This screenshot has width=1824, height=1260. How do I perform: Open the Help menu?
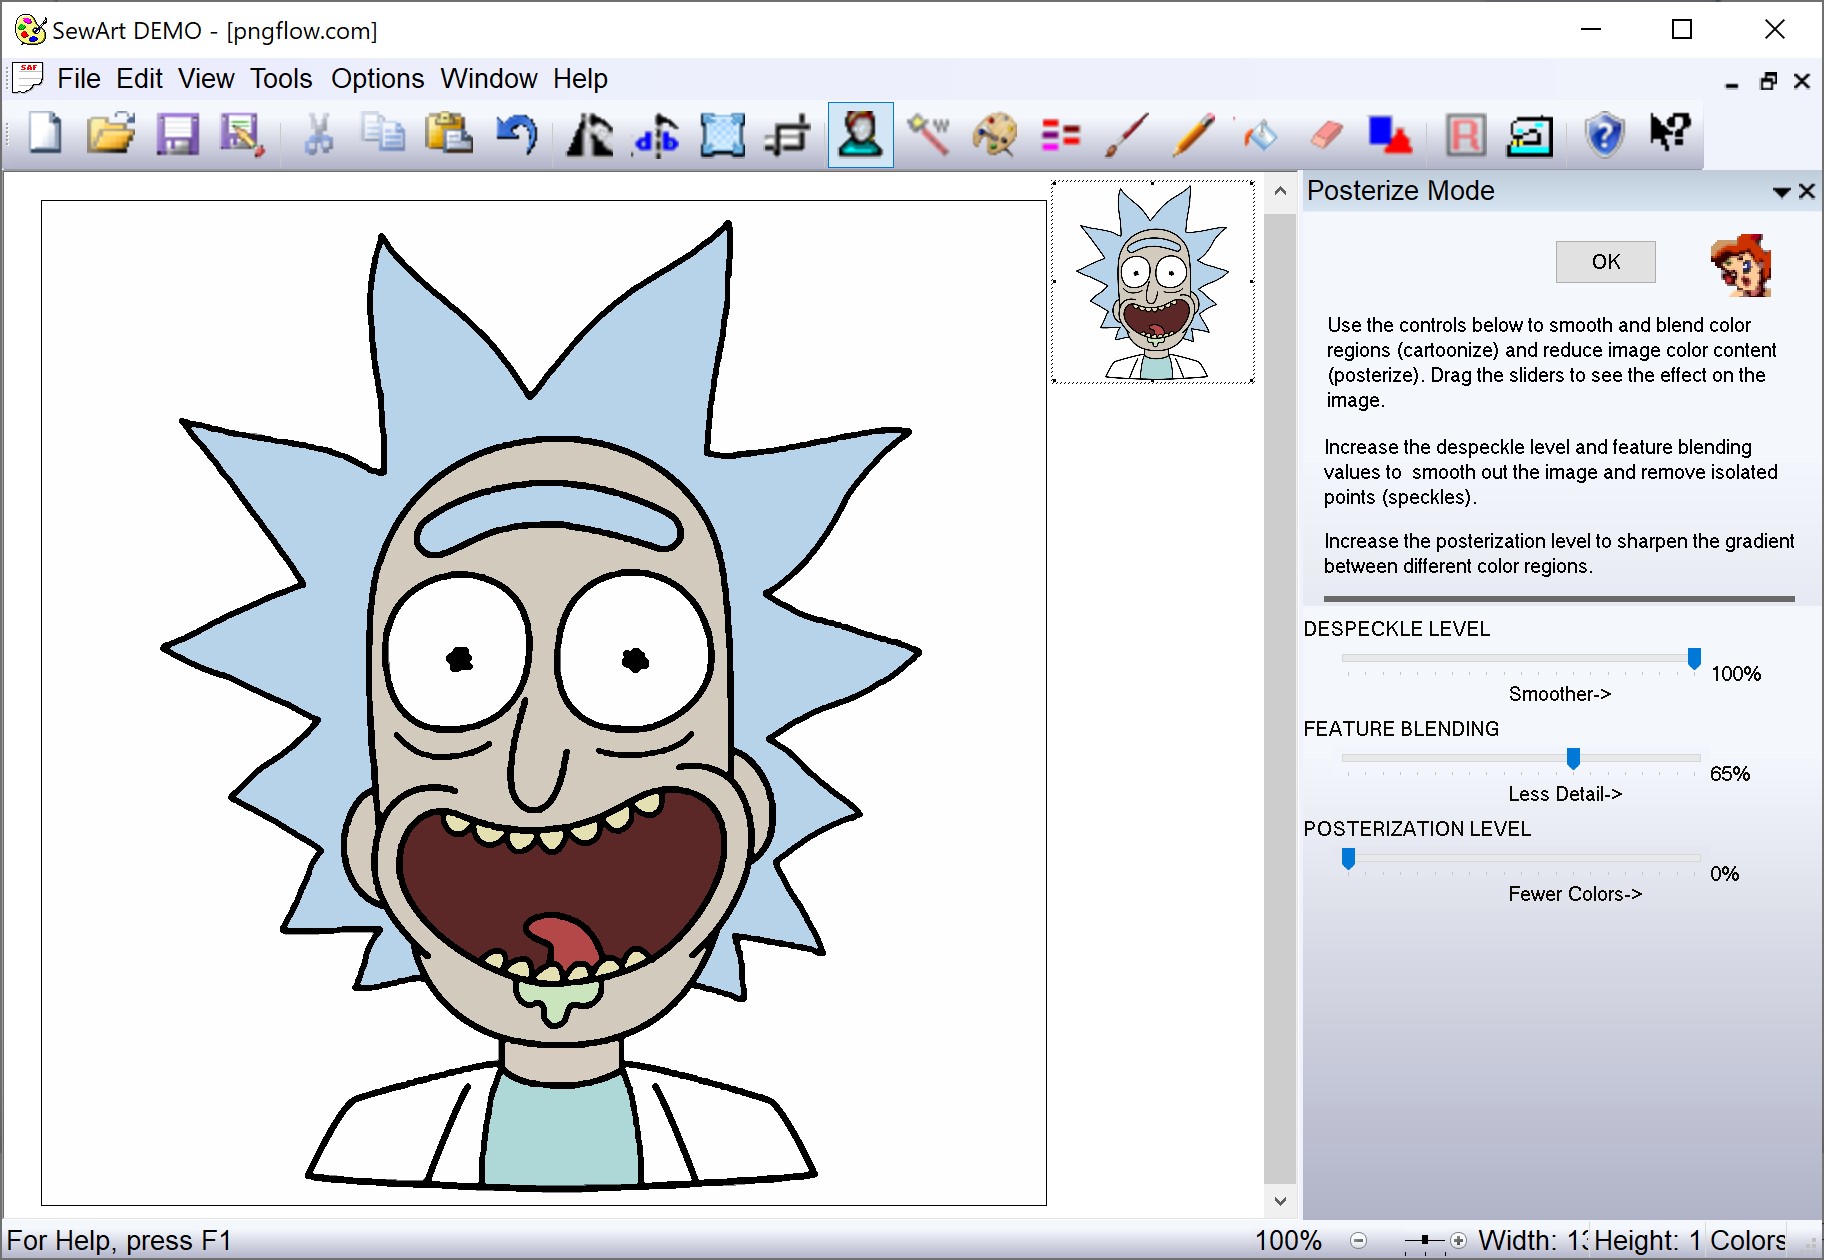pos(580,79)
